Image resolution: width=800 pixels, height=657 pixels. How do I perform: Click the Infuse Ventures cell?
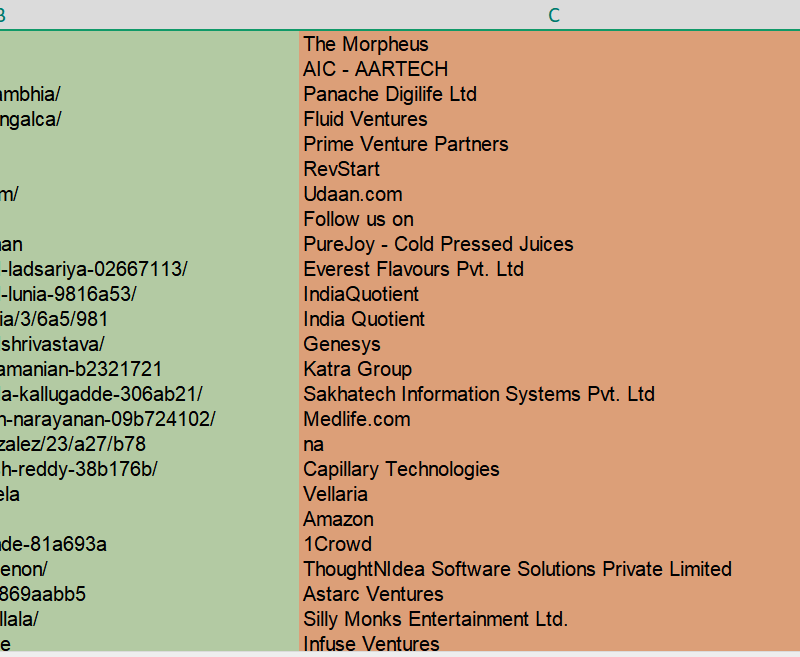[x=549, y=643]
